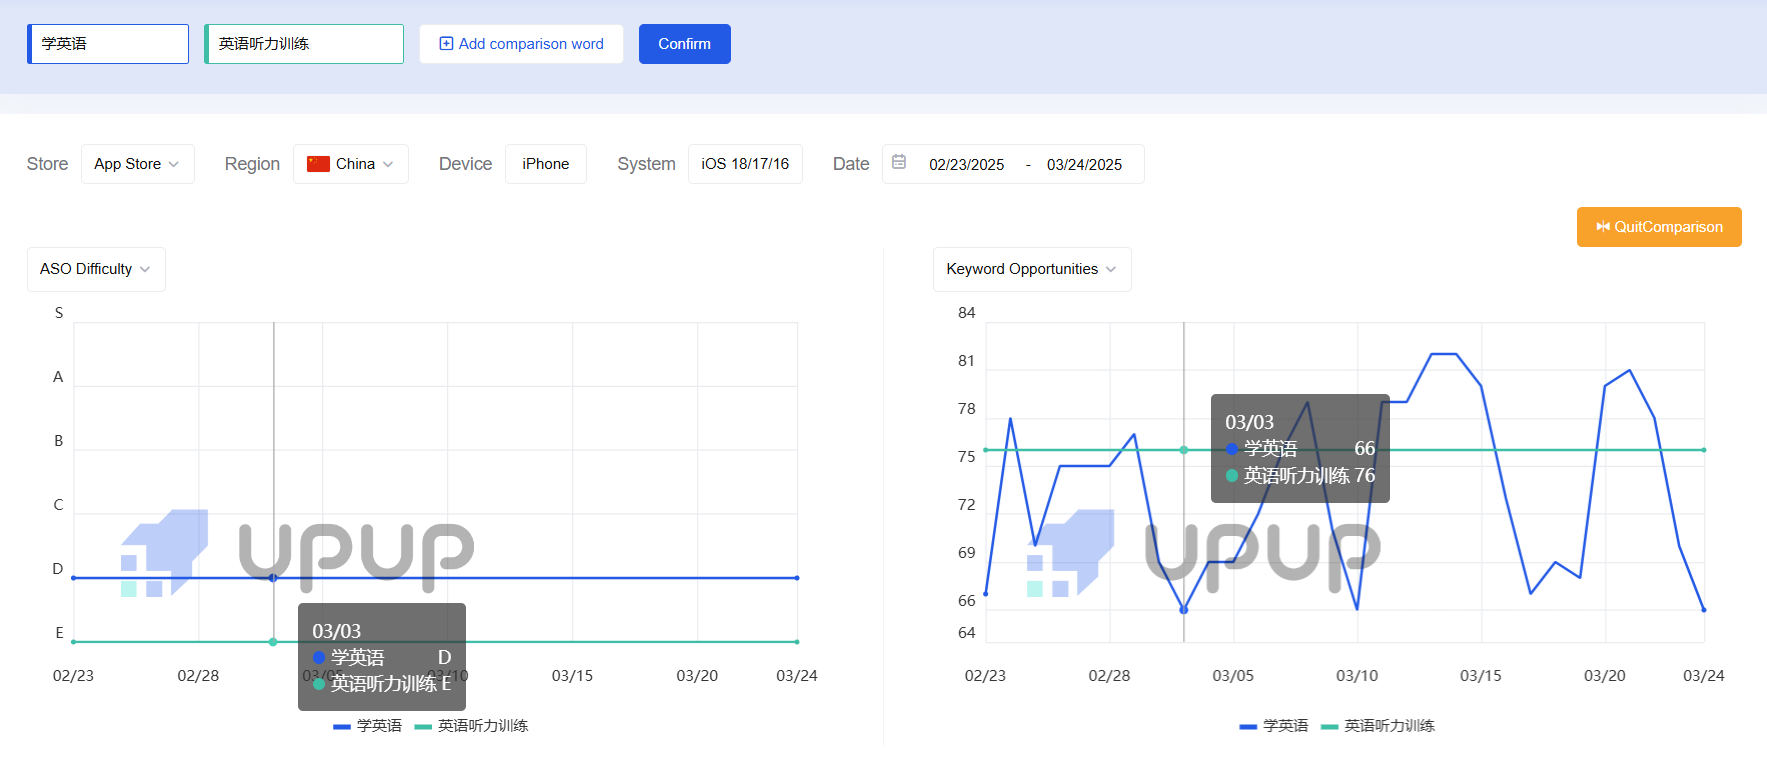Click the 03/10 label under Keyword Opportunities chart
This screenshot has height=762, width=1767.
pos(1357,676)
